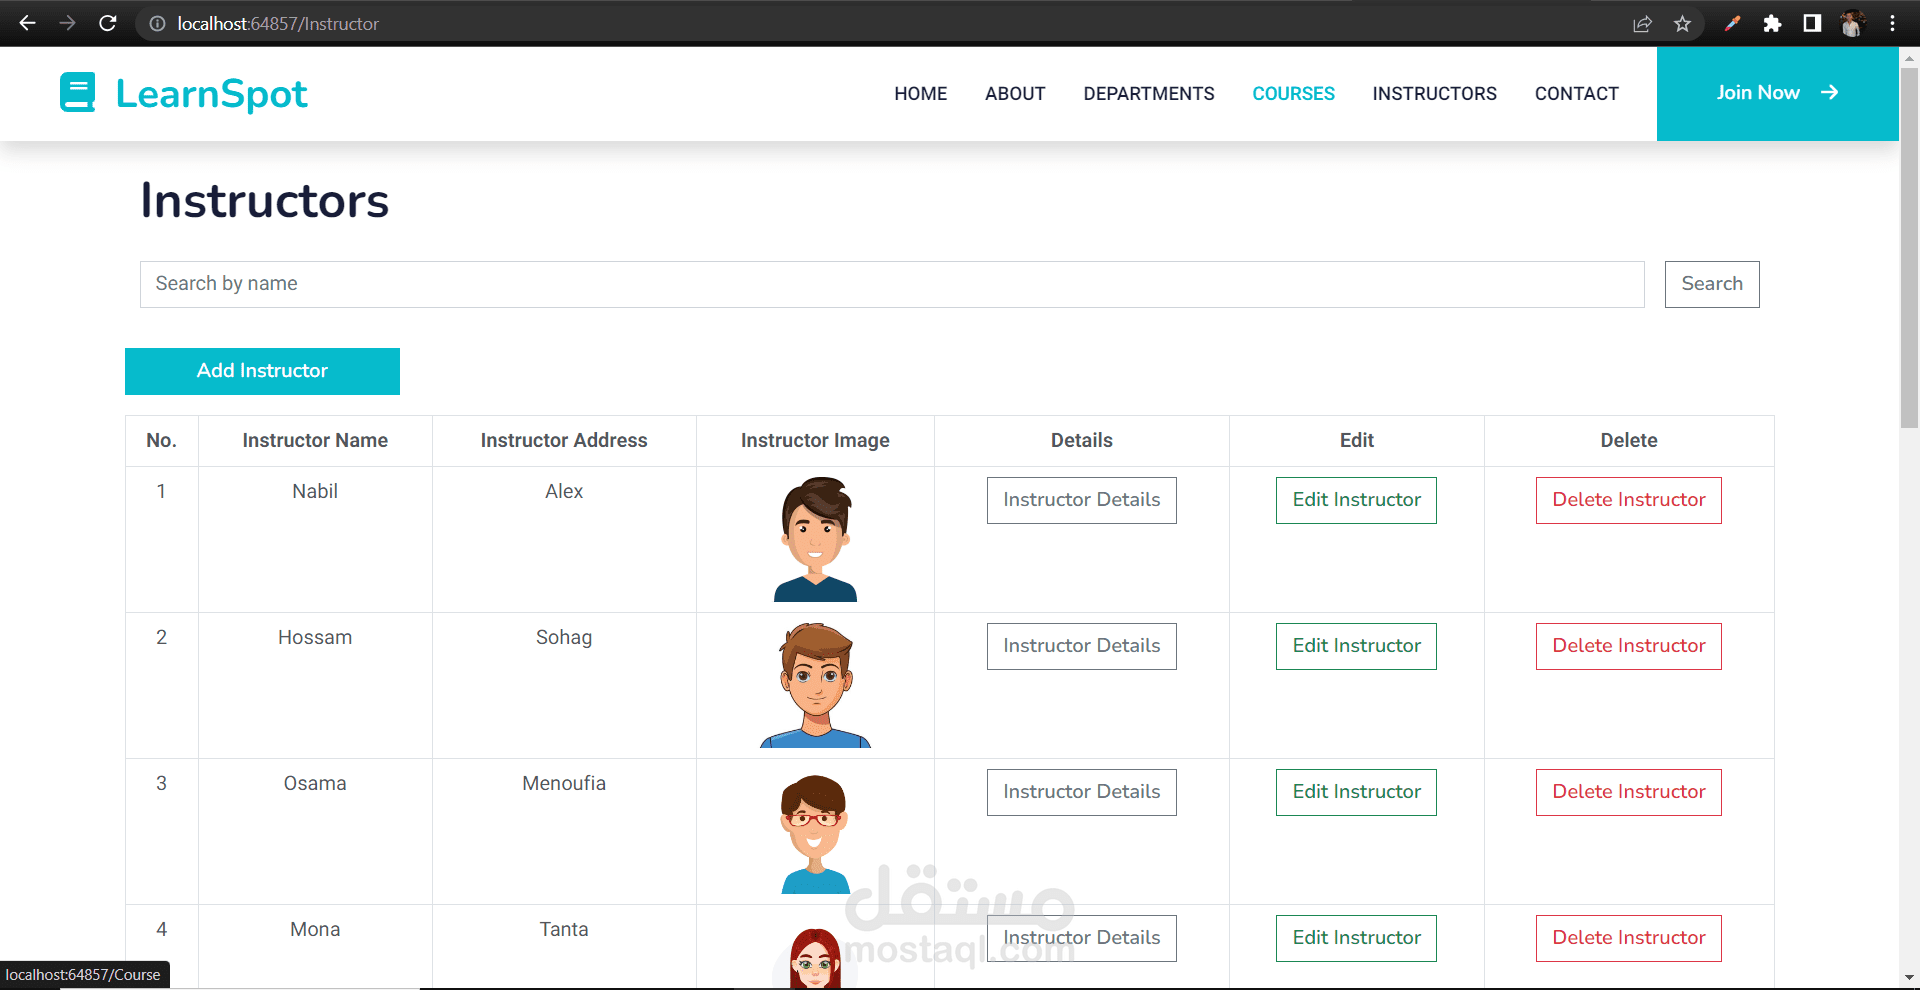Click the Instructor Name column header
1920x990 pixels.
[x=315, y=440]
